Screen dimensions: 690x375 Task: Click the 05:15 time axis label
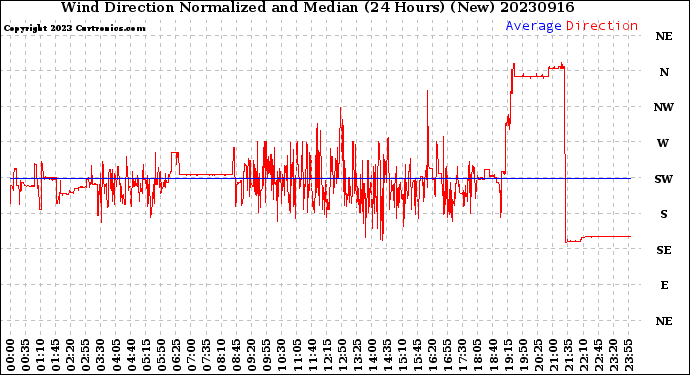click(x=146, y=355)
